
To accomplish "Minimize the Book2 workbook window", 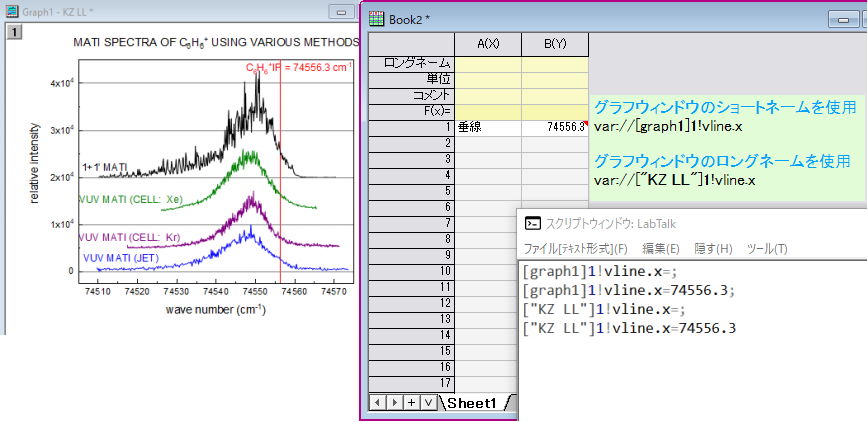I will 843,19.
